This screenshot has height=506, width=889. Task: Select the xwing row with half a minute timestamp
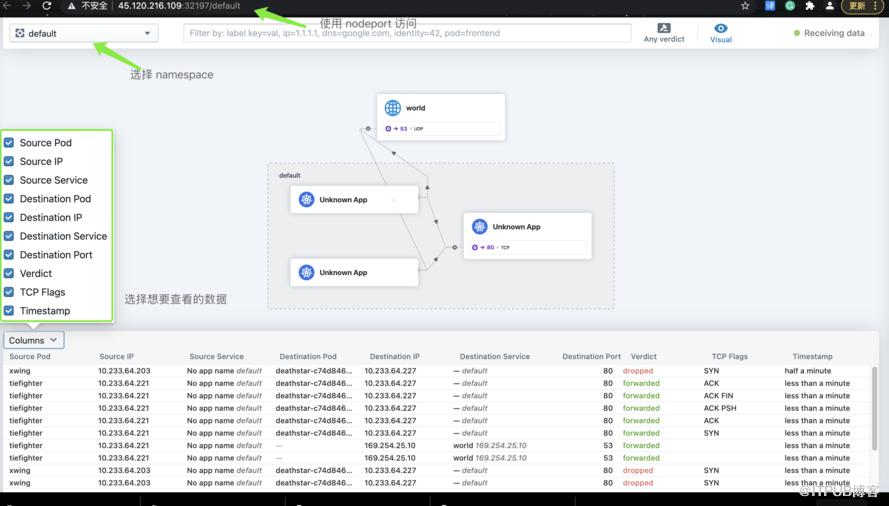(437, 370)
